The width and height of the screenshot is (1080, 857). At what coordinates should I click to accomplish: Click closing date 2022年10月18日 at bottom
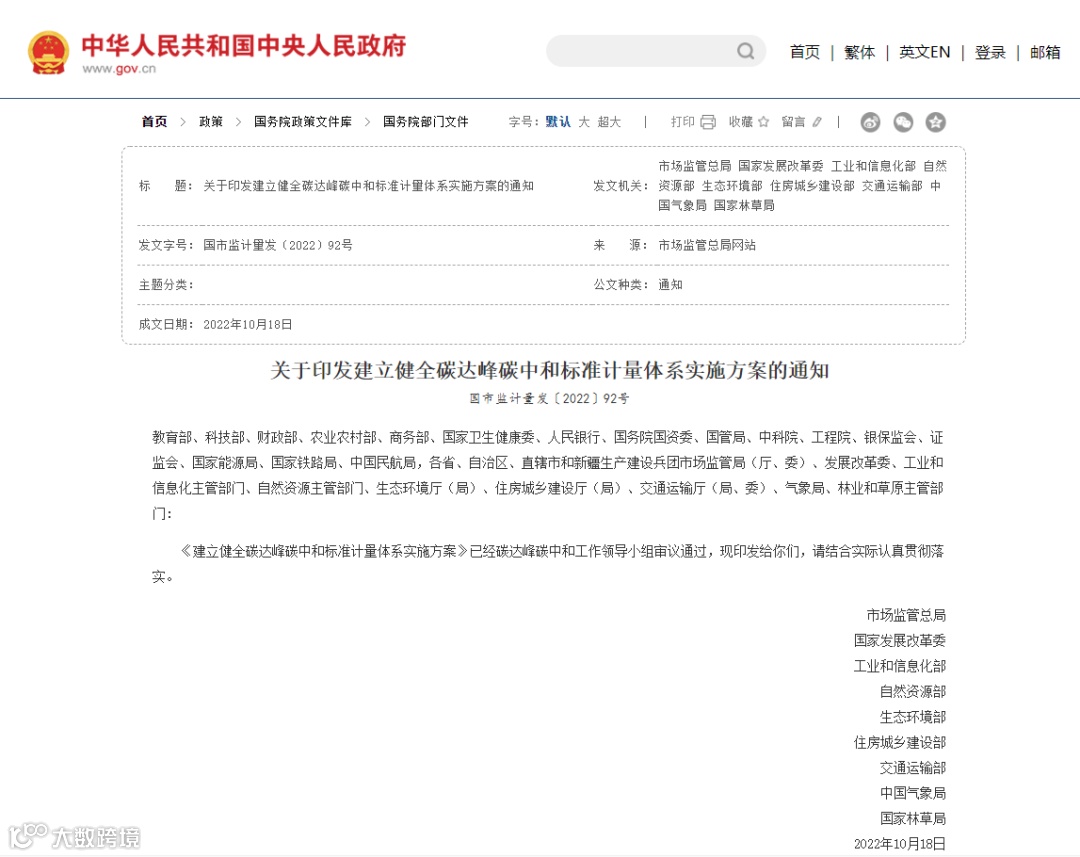[900, 844]
